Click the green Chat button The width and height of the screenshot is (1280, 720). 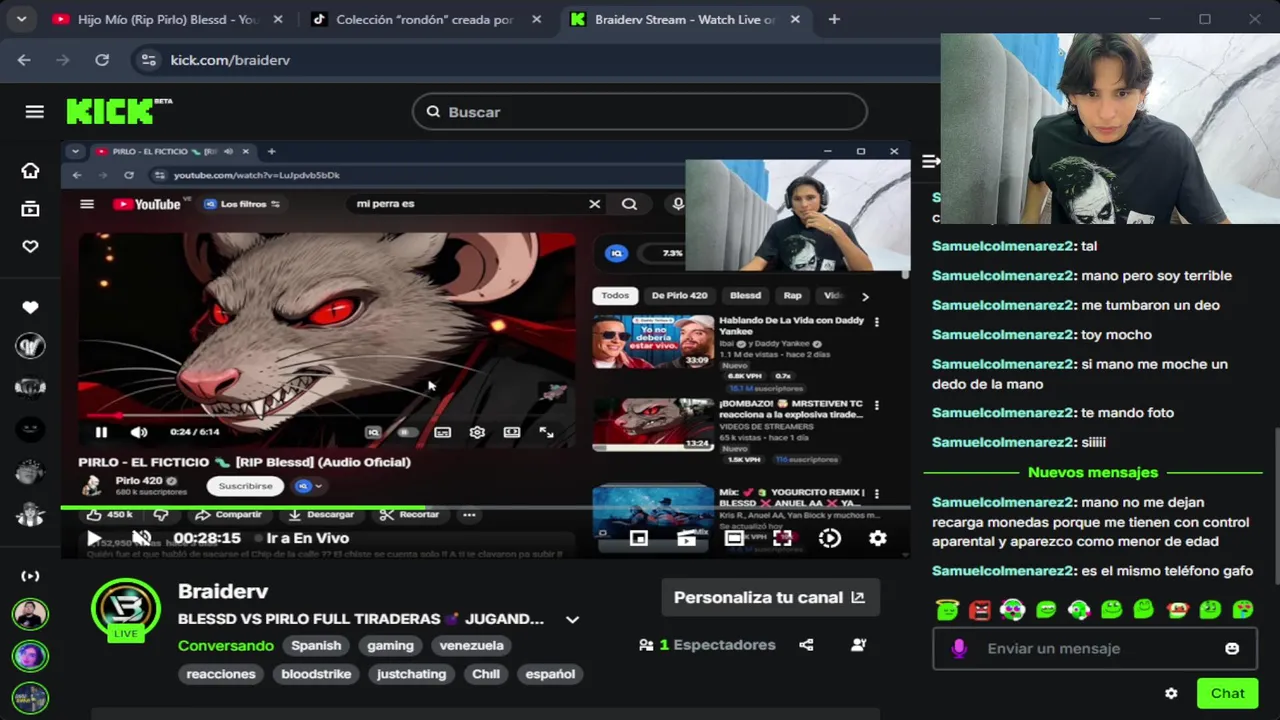click(x=1227, y=693)
